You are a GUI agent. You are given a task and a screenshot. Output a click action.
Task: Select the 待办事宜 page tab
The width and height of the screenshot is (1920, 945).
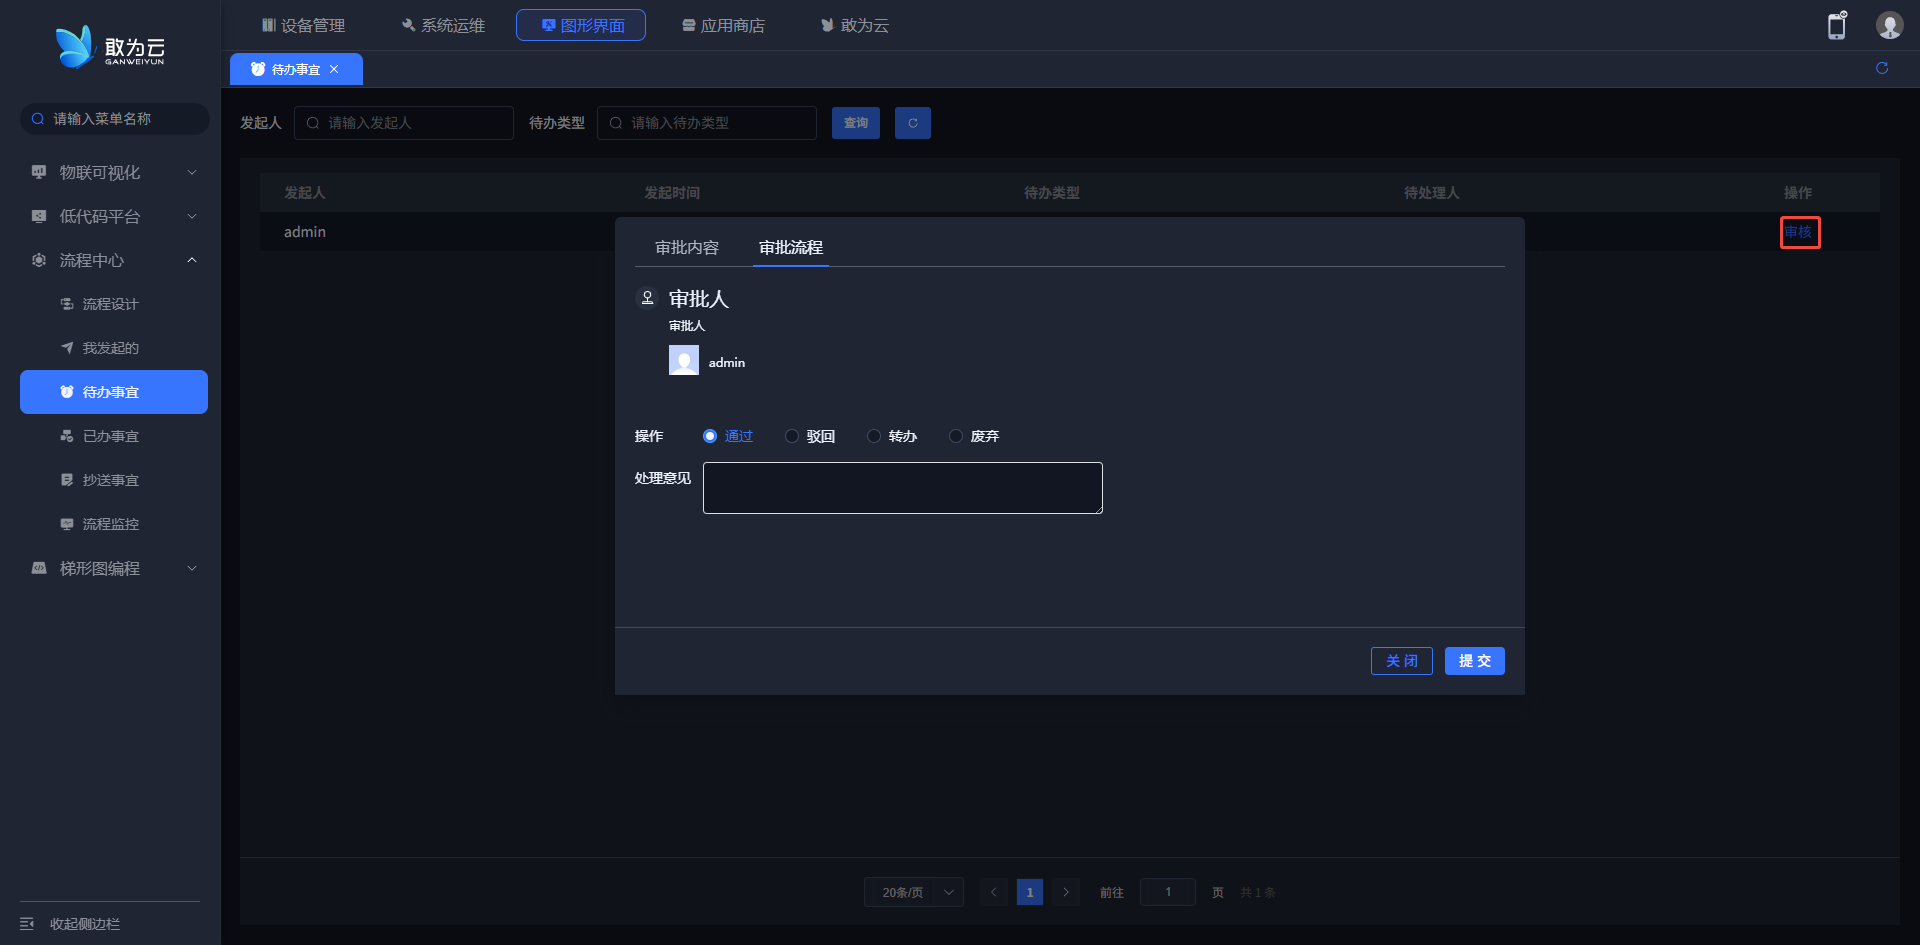296,69
